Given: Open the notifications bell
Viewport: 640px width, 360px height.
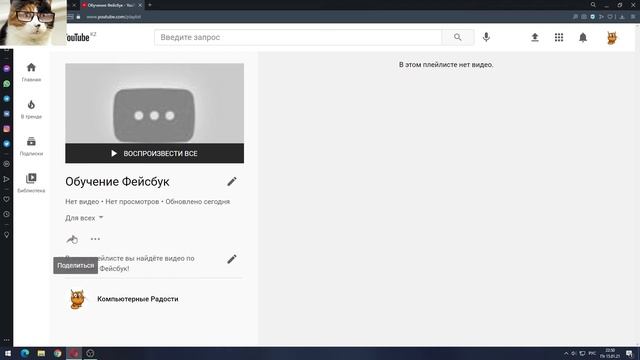Looking at the screenshot, I should (x=583, y=38).
